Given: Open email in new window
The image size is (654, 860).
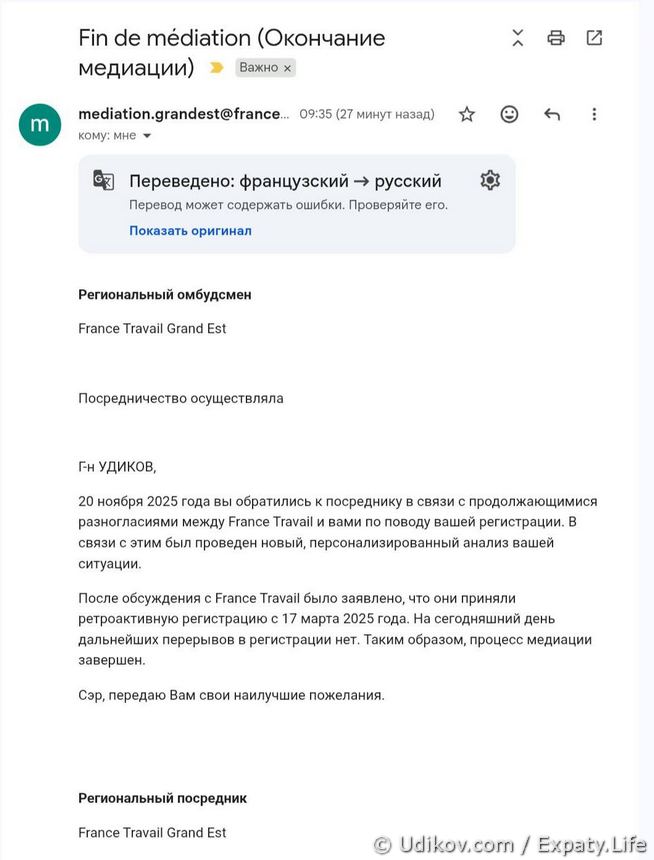Looking at the screenshot, I should click(594, 38).
